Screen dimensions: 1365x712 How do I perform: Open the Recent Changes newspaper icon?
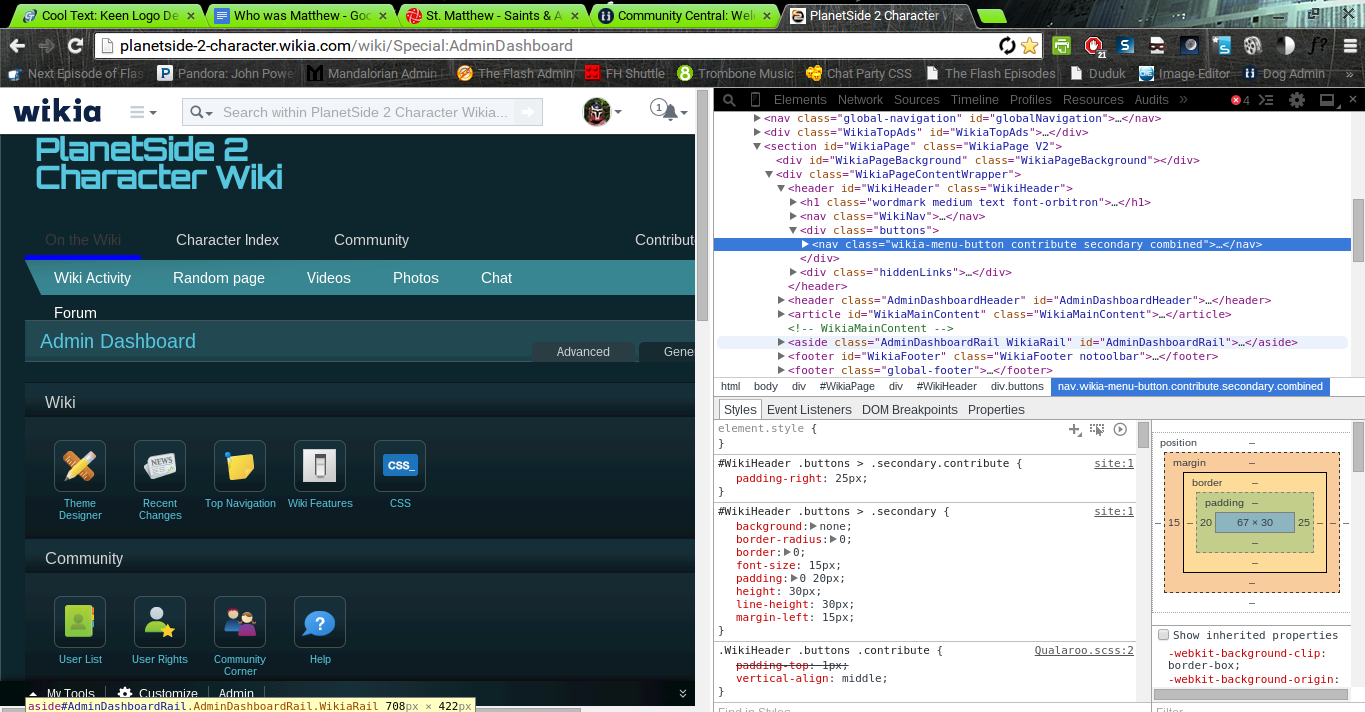160,466
